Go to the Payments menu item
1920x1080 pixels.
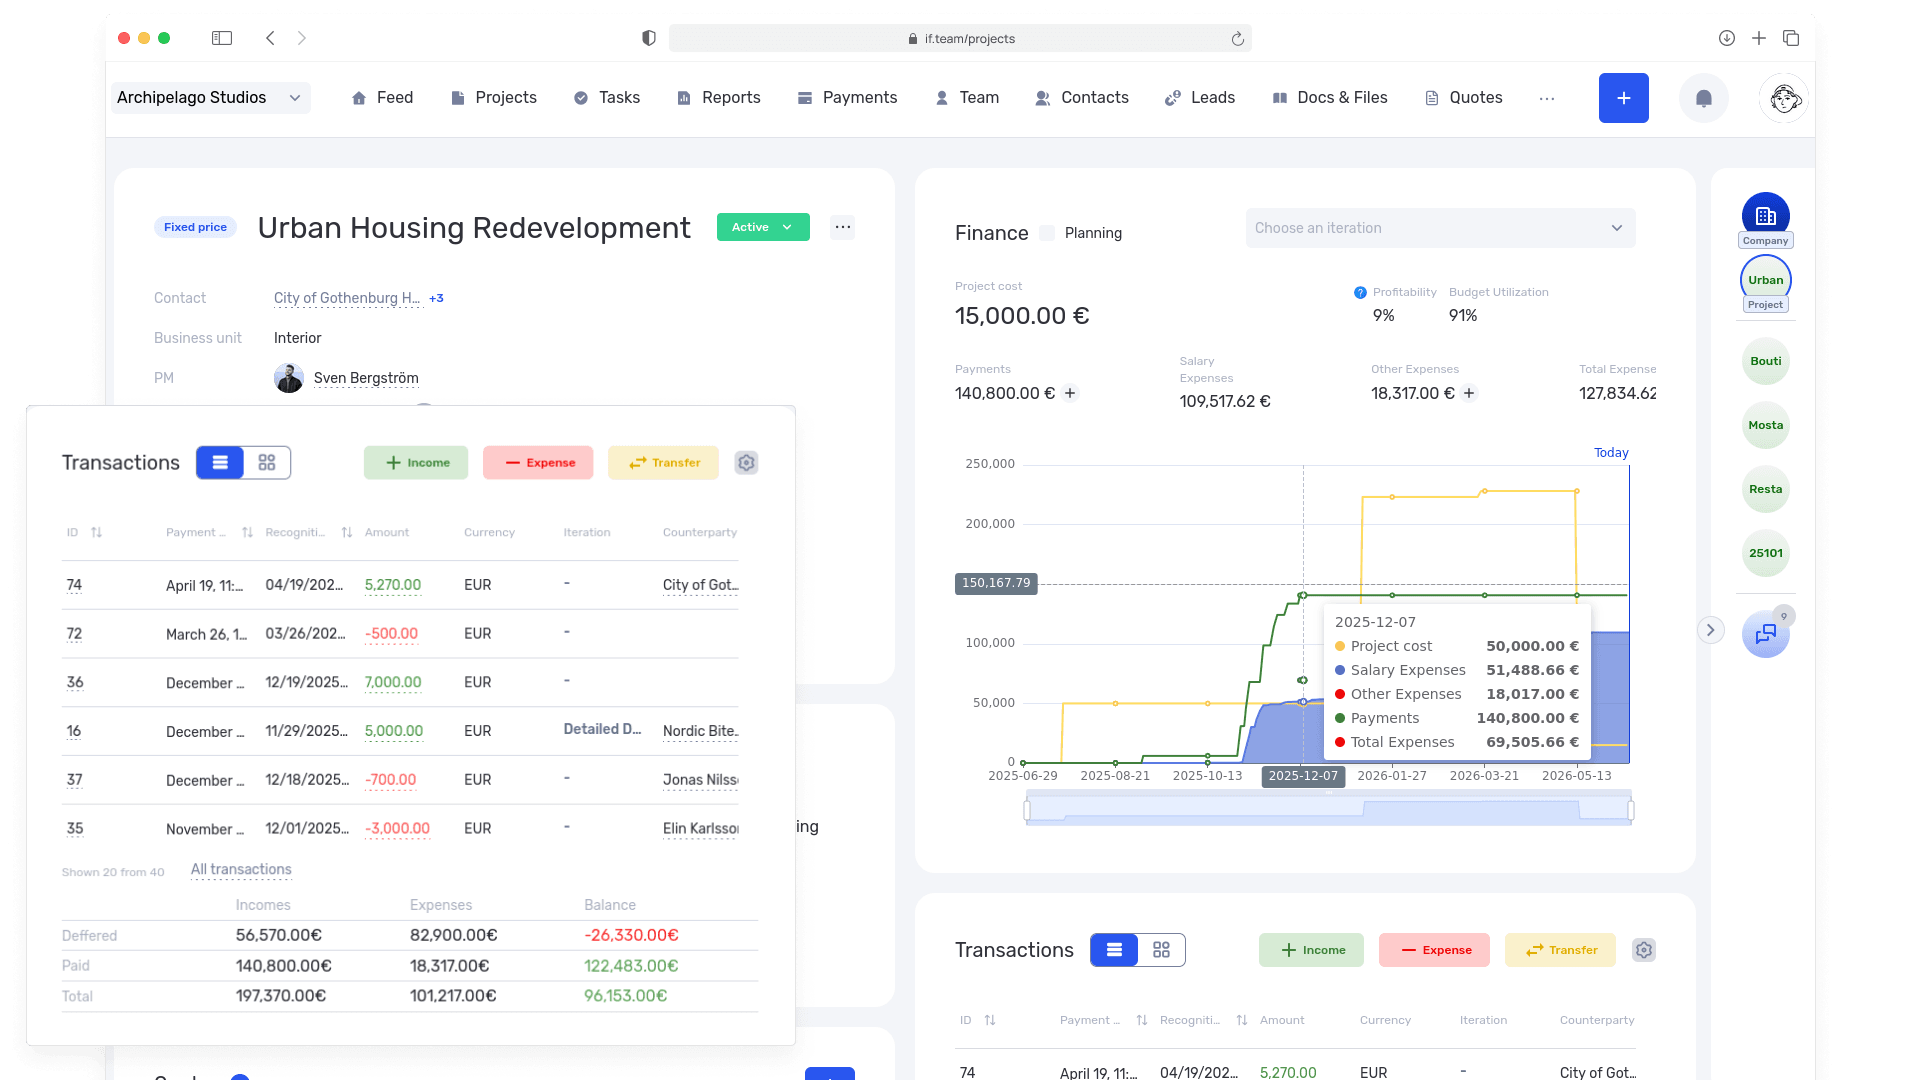847,98
